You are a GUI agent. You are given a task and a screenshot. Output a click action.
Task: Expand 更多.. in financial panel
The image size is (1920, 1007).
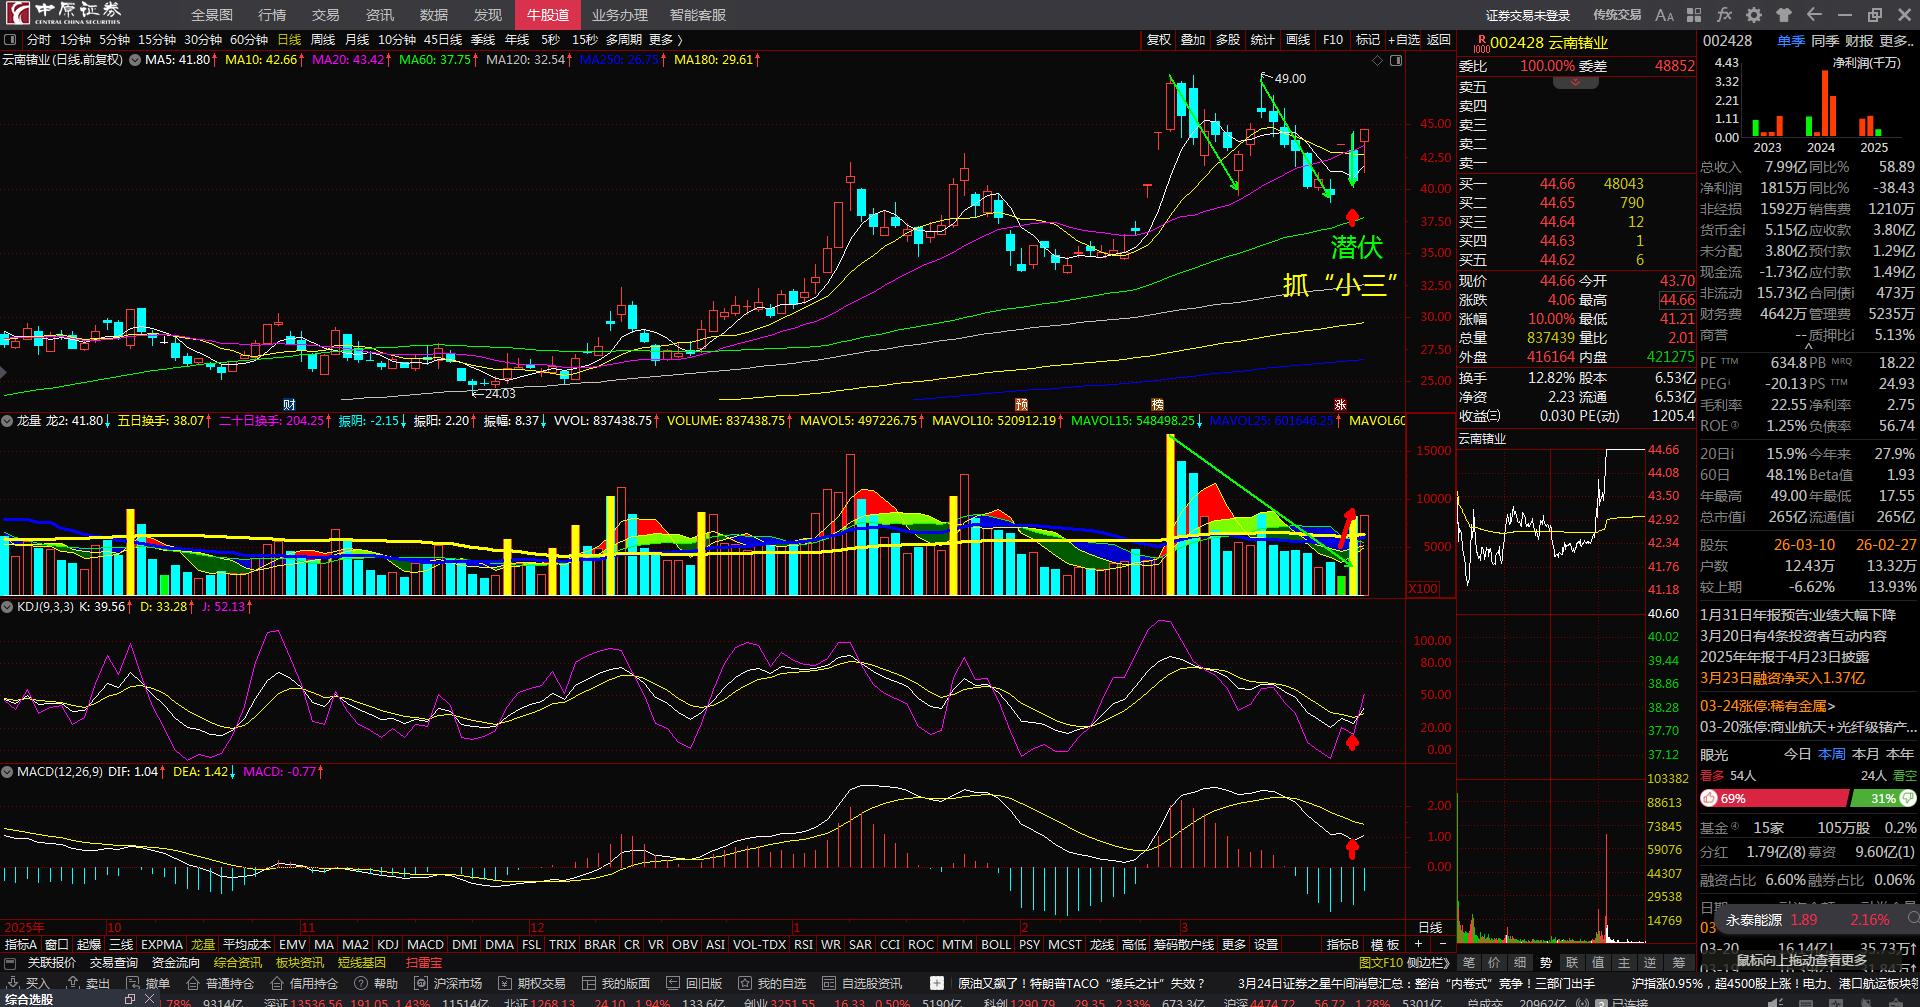1897,41
